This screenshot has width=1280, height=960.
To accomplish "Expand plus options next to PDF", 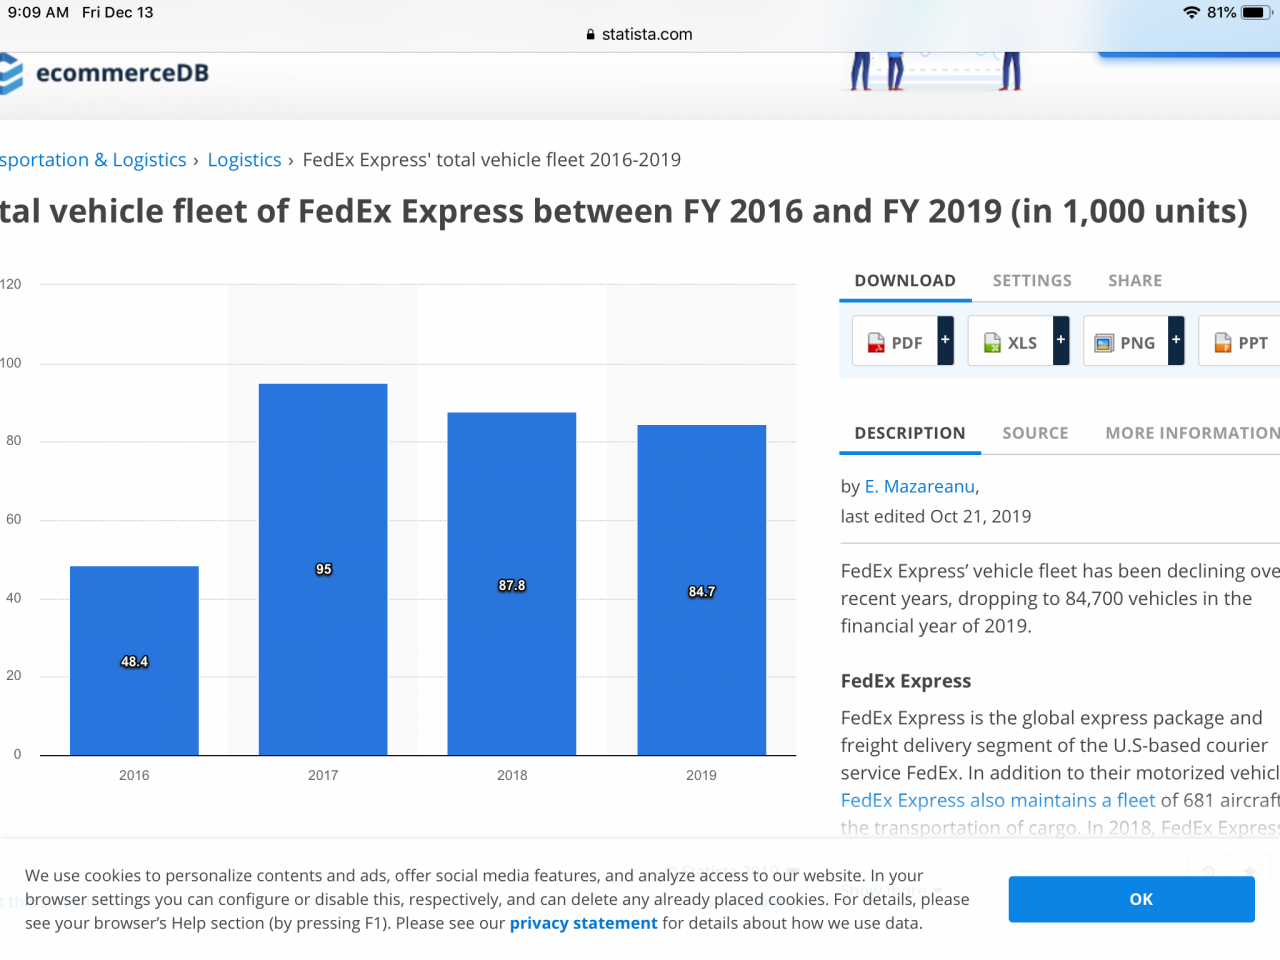I will 945,340.
